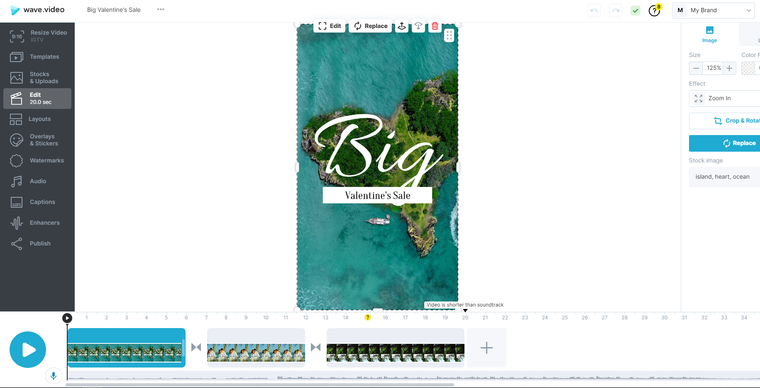Click the anchor layer icon in canvas toolbar

click(402, 26)
